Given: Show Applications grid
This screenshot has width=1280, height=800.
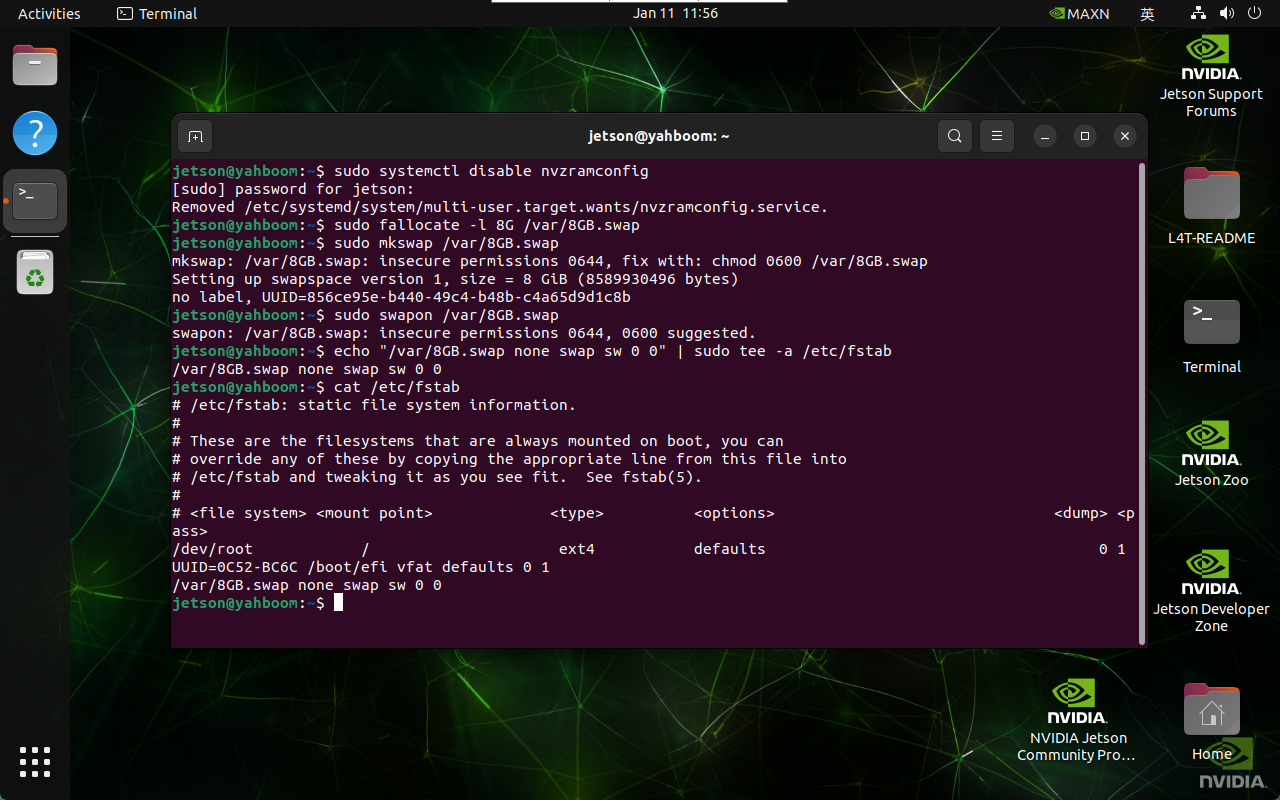Looking at the screenshot, I should pyautogui.click(x=35, y=761).
